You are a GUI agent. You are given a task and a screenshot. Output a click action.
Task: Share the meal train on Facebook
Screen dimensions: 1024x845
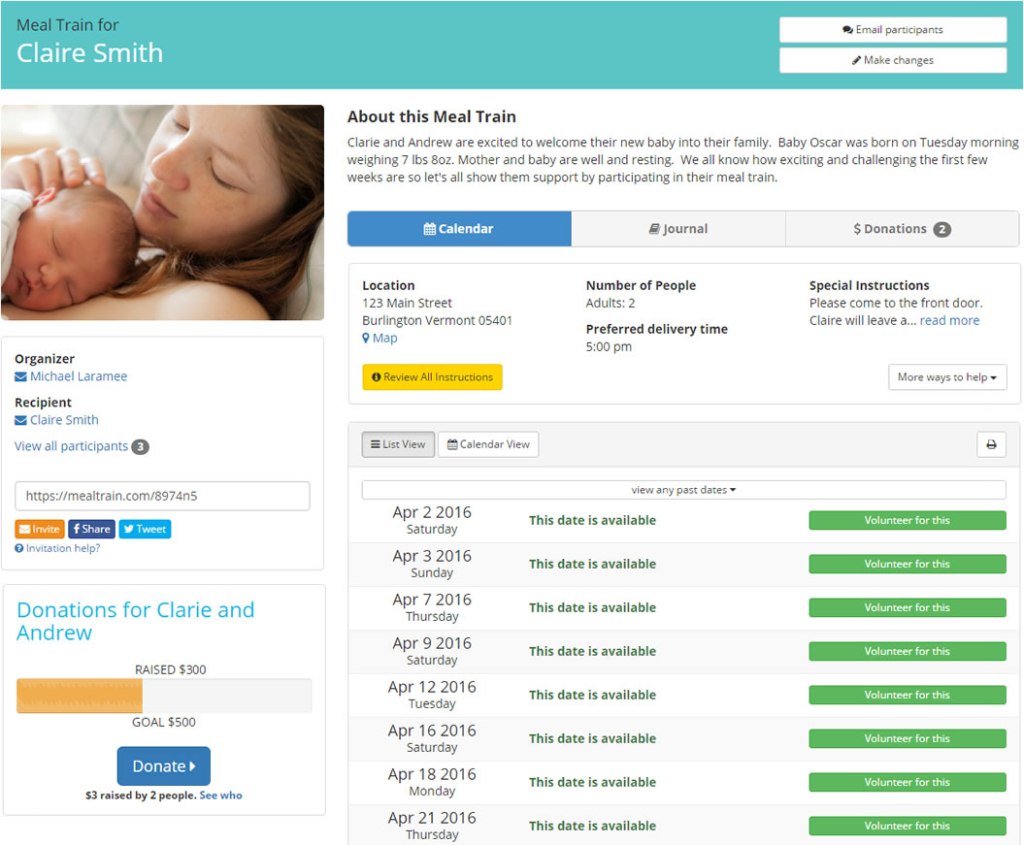point(91,529)
